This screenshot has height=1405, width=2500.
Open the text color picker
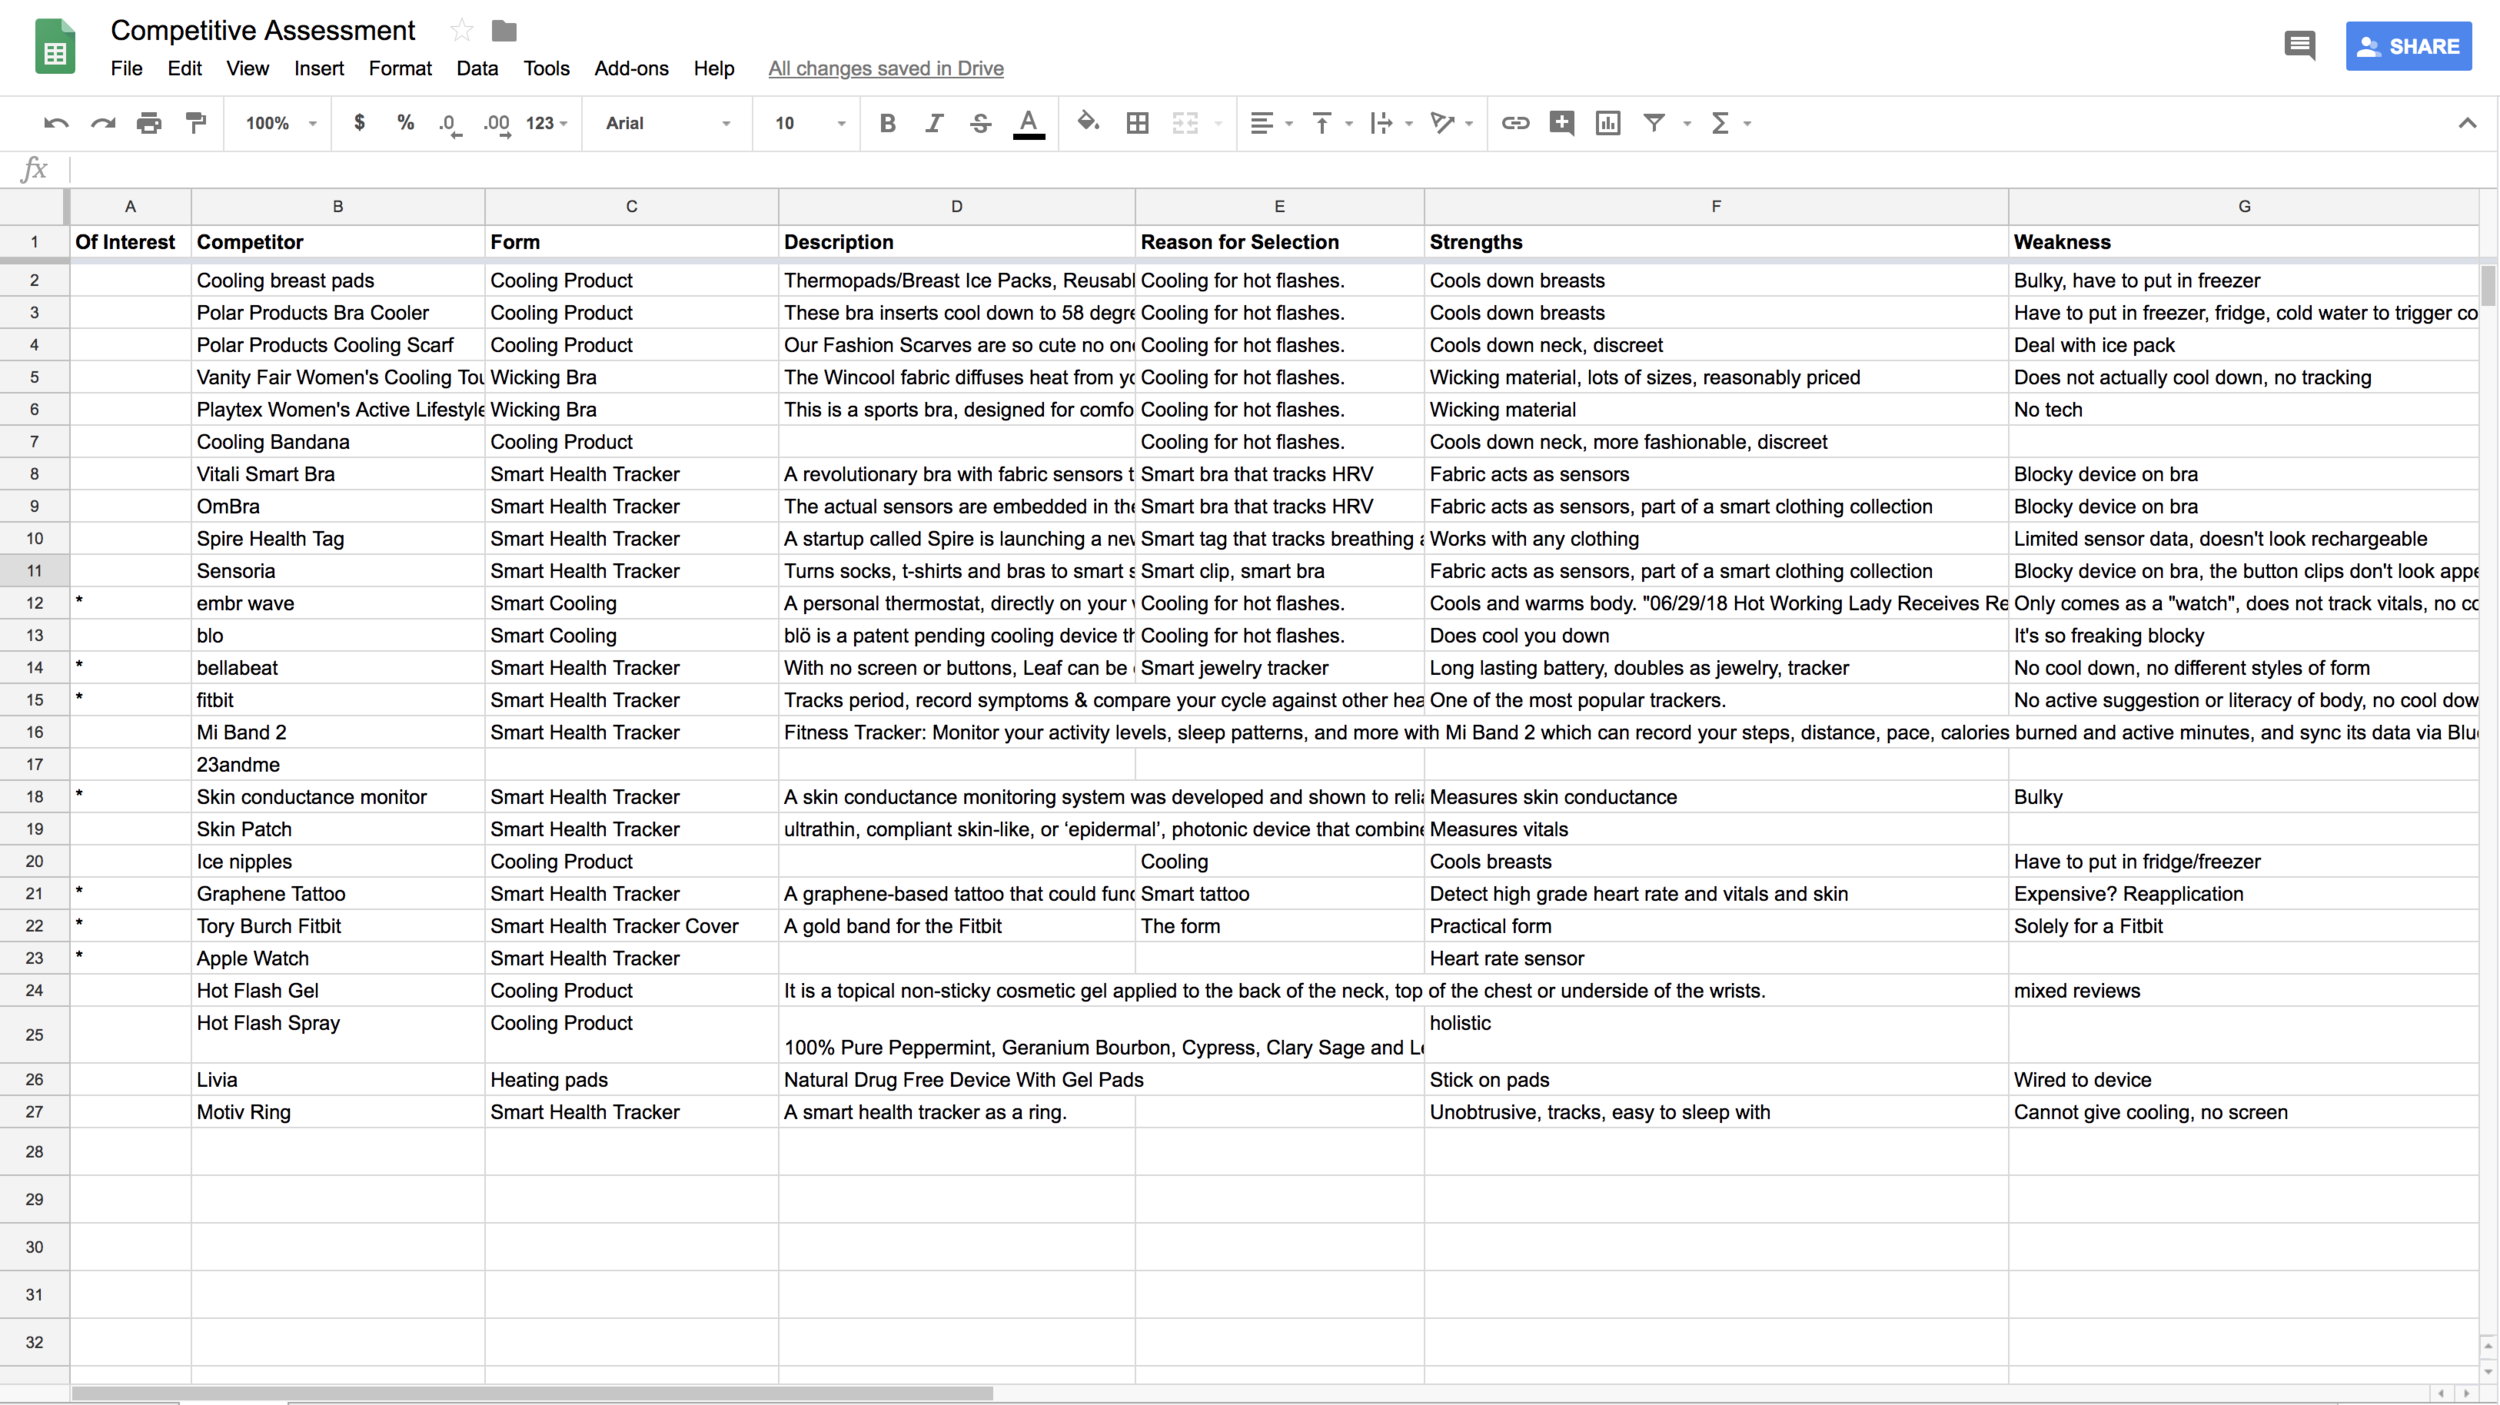pyautogui.click(x=1029, y=124)
